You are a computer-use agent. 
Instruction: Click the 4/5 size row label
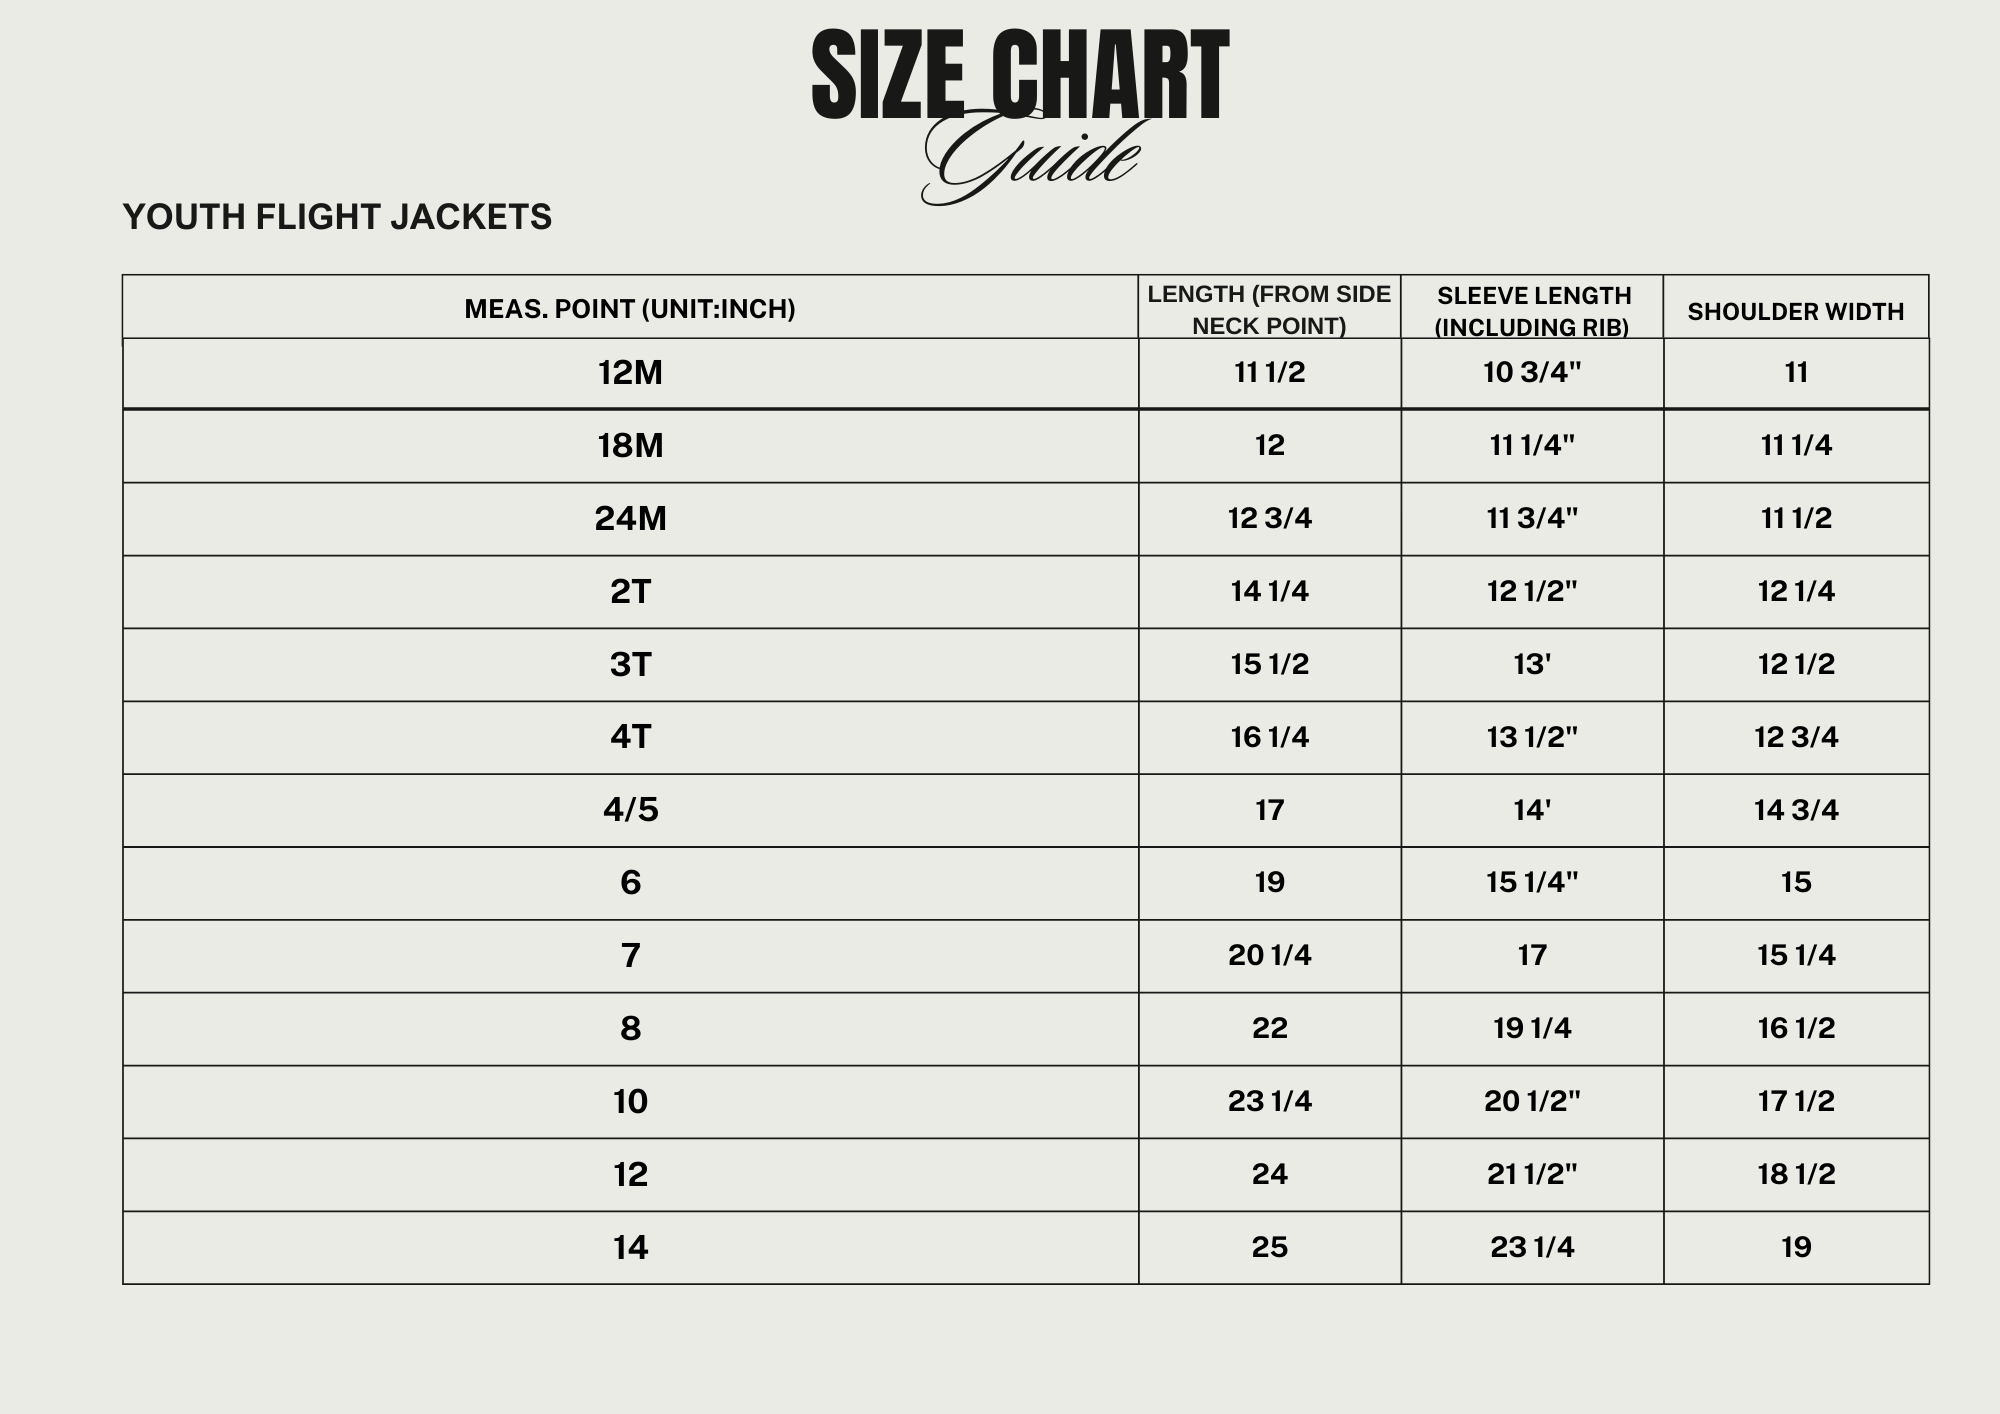630,810
